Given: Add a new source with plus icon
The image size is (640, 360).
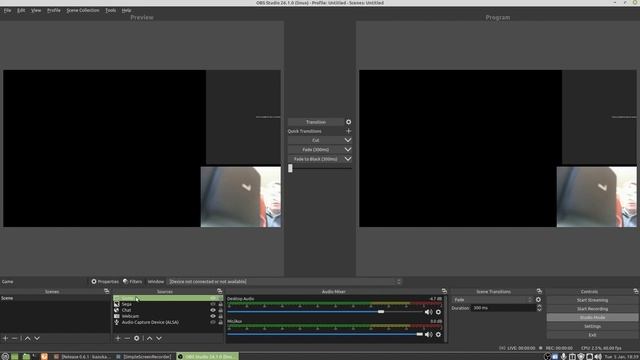Looking at the screenshot, I should tap(118, 338).
